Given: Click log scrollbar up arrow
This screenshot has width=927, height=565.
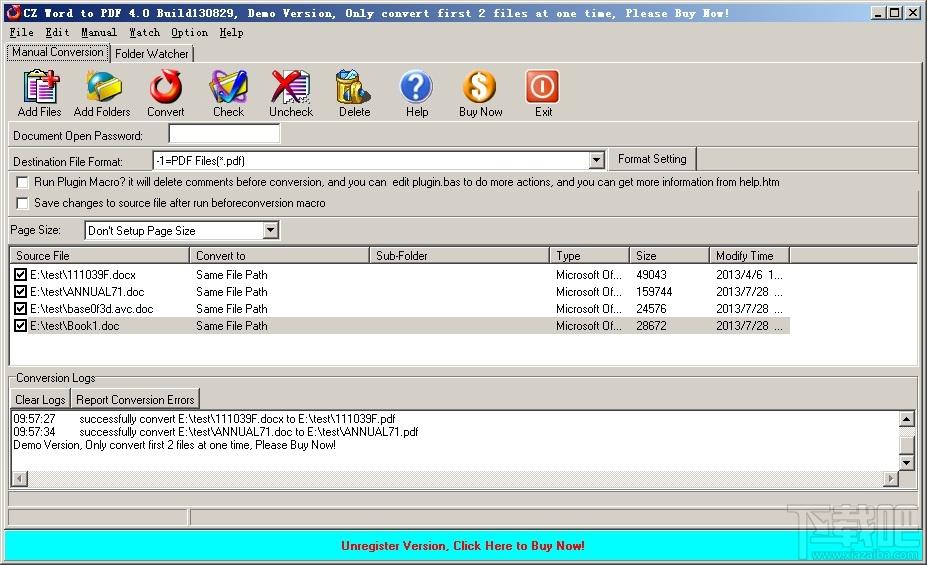Looking at the screenshot, I should pos(906,419).
